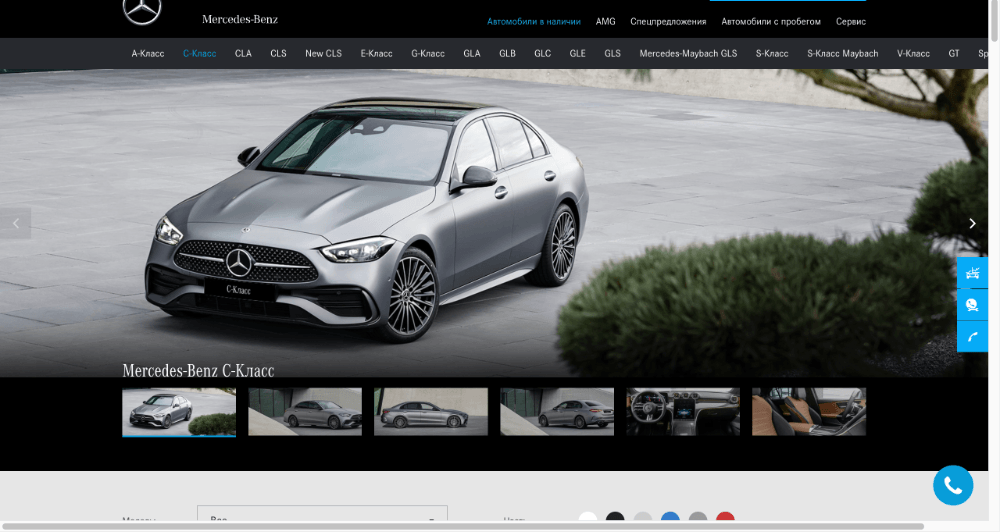Select third thumbnail showing side profile
This screenshot has width=1000, height=532.
(431, 412)
